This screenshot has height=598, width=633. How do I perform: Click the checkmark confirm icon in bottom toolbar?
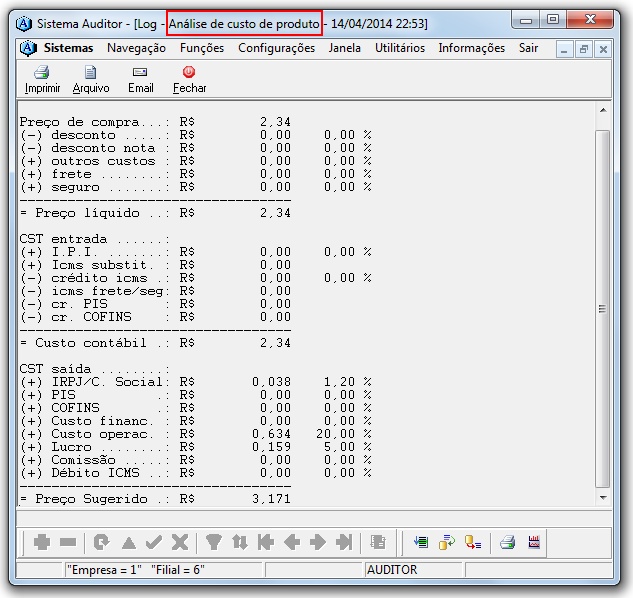[153, 542]
